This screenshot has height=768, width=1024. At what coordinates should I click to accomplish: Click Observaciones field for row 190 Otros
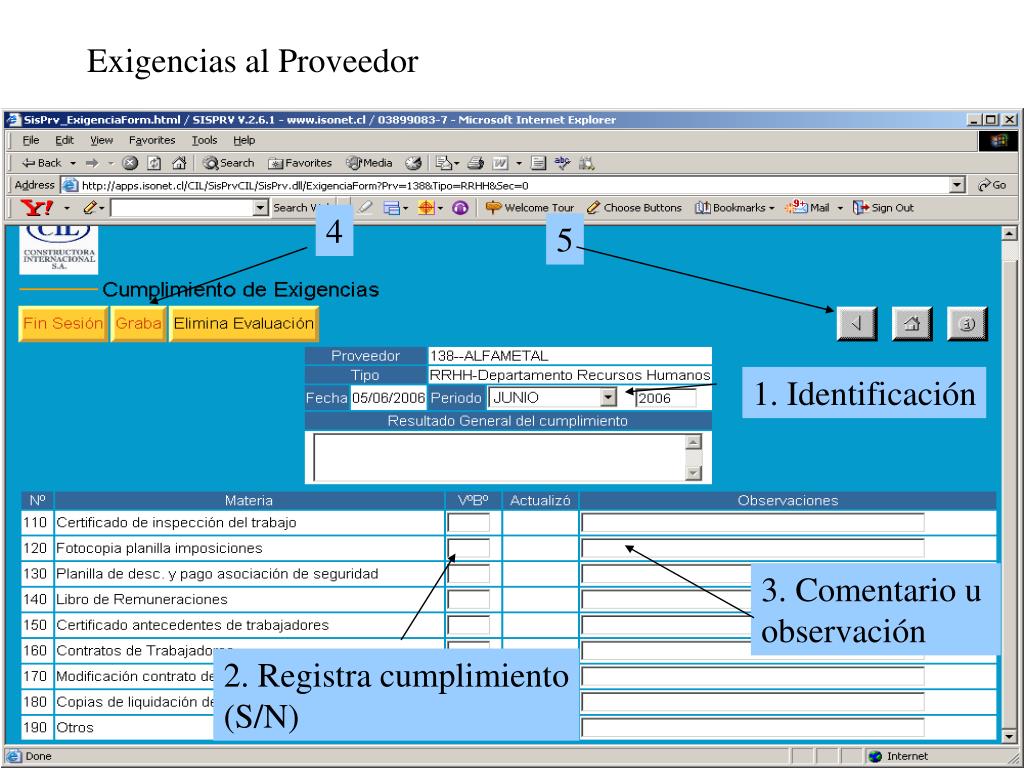click(753, 728)
